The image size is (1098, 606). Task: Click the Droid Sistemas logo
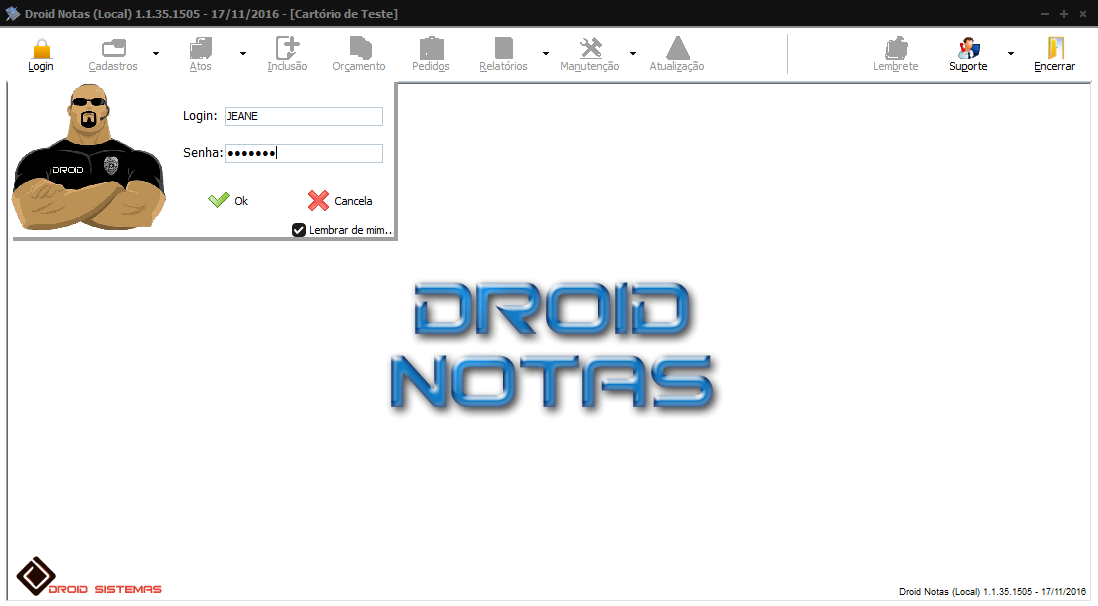[89, 577]
